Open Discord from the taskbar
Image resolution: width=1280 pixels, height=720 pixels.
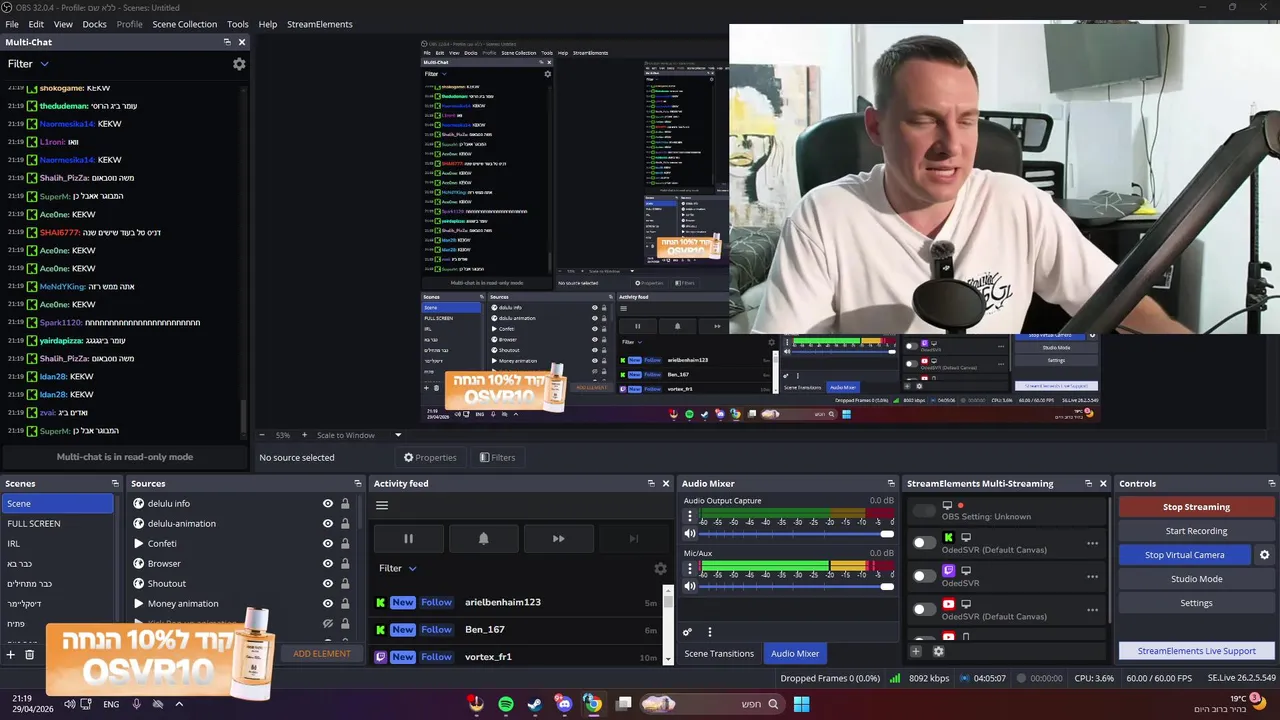564,704
